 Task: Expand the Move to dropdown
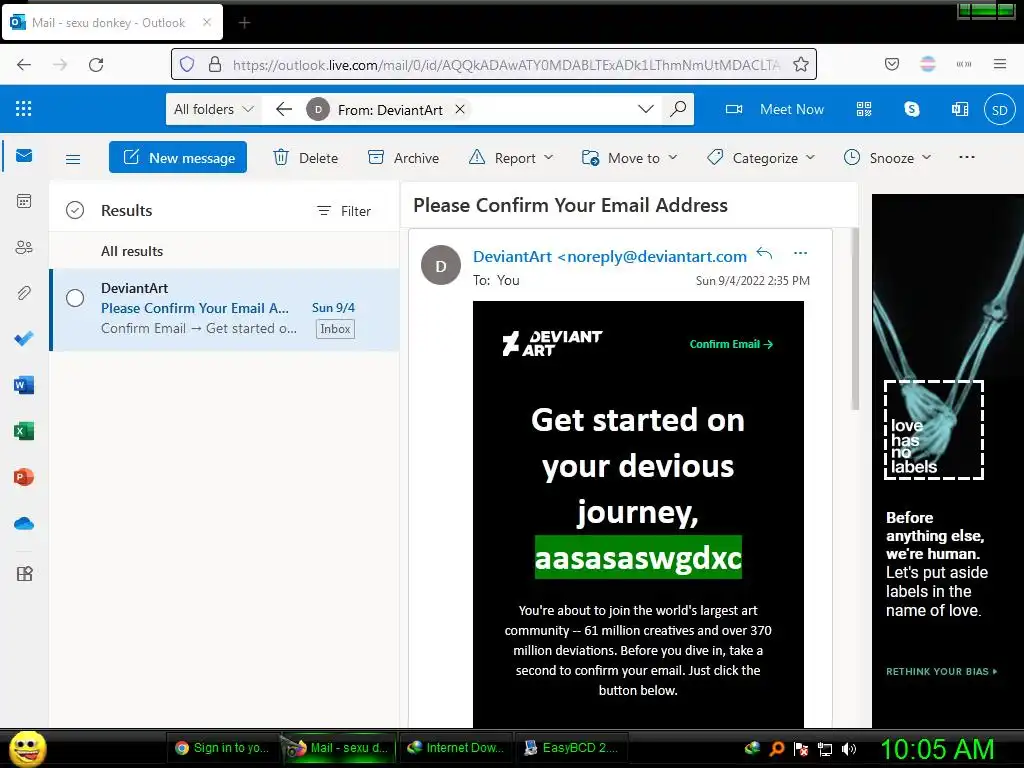click(x=673, y=158)
